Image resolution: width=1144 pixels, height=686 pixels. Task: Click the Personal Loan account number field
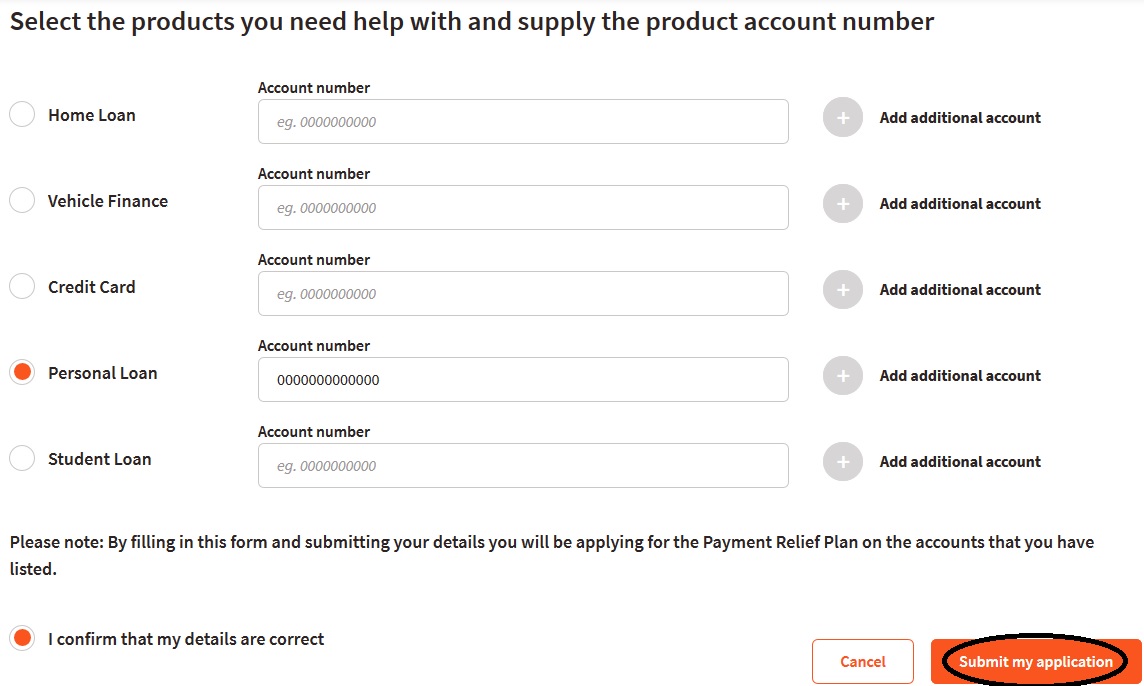coord(523,380)
